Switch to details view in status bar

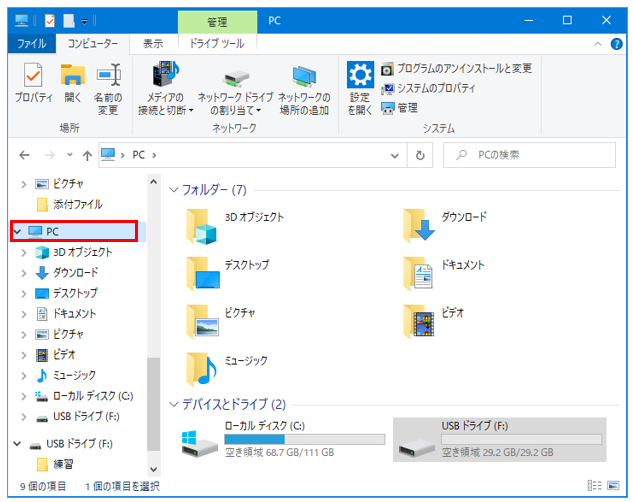(x=597, y=486)
